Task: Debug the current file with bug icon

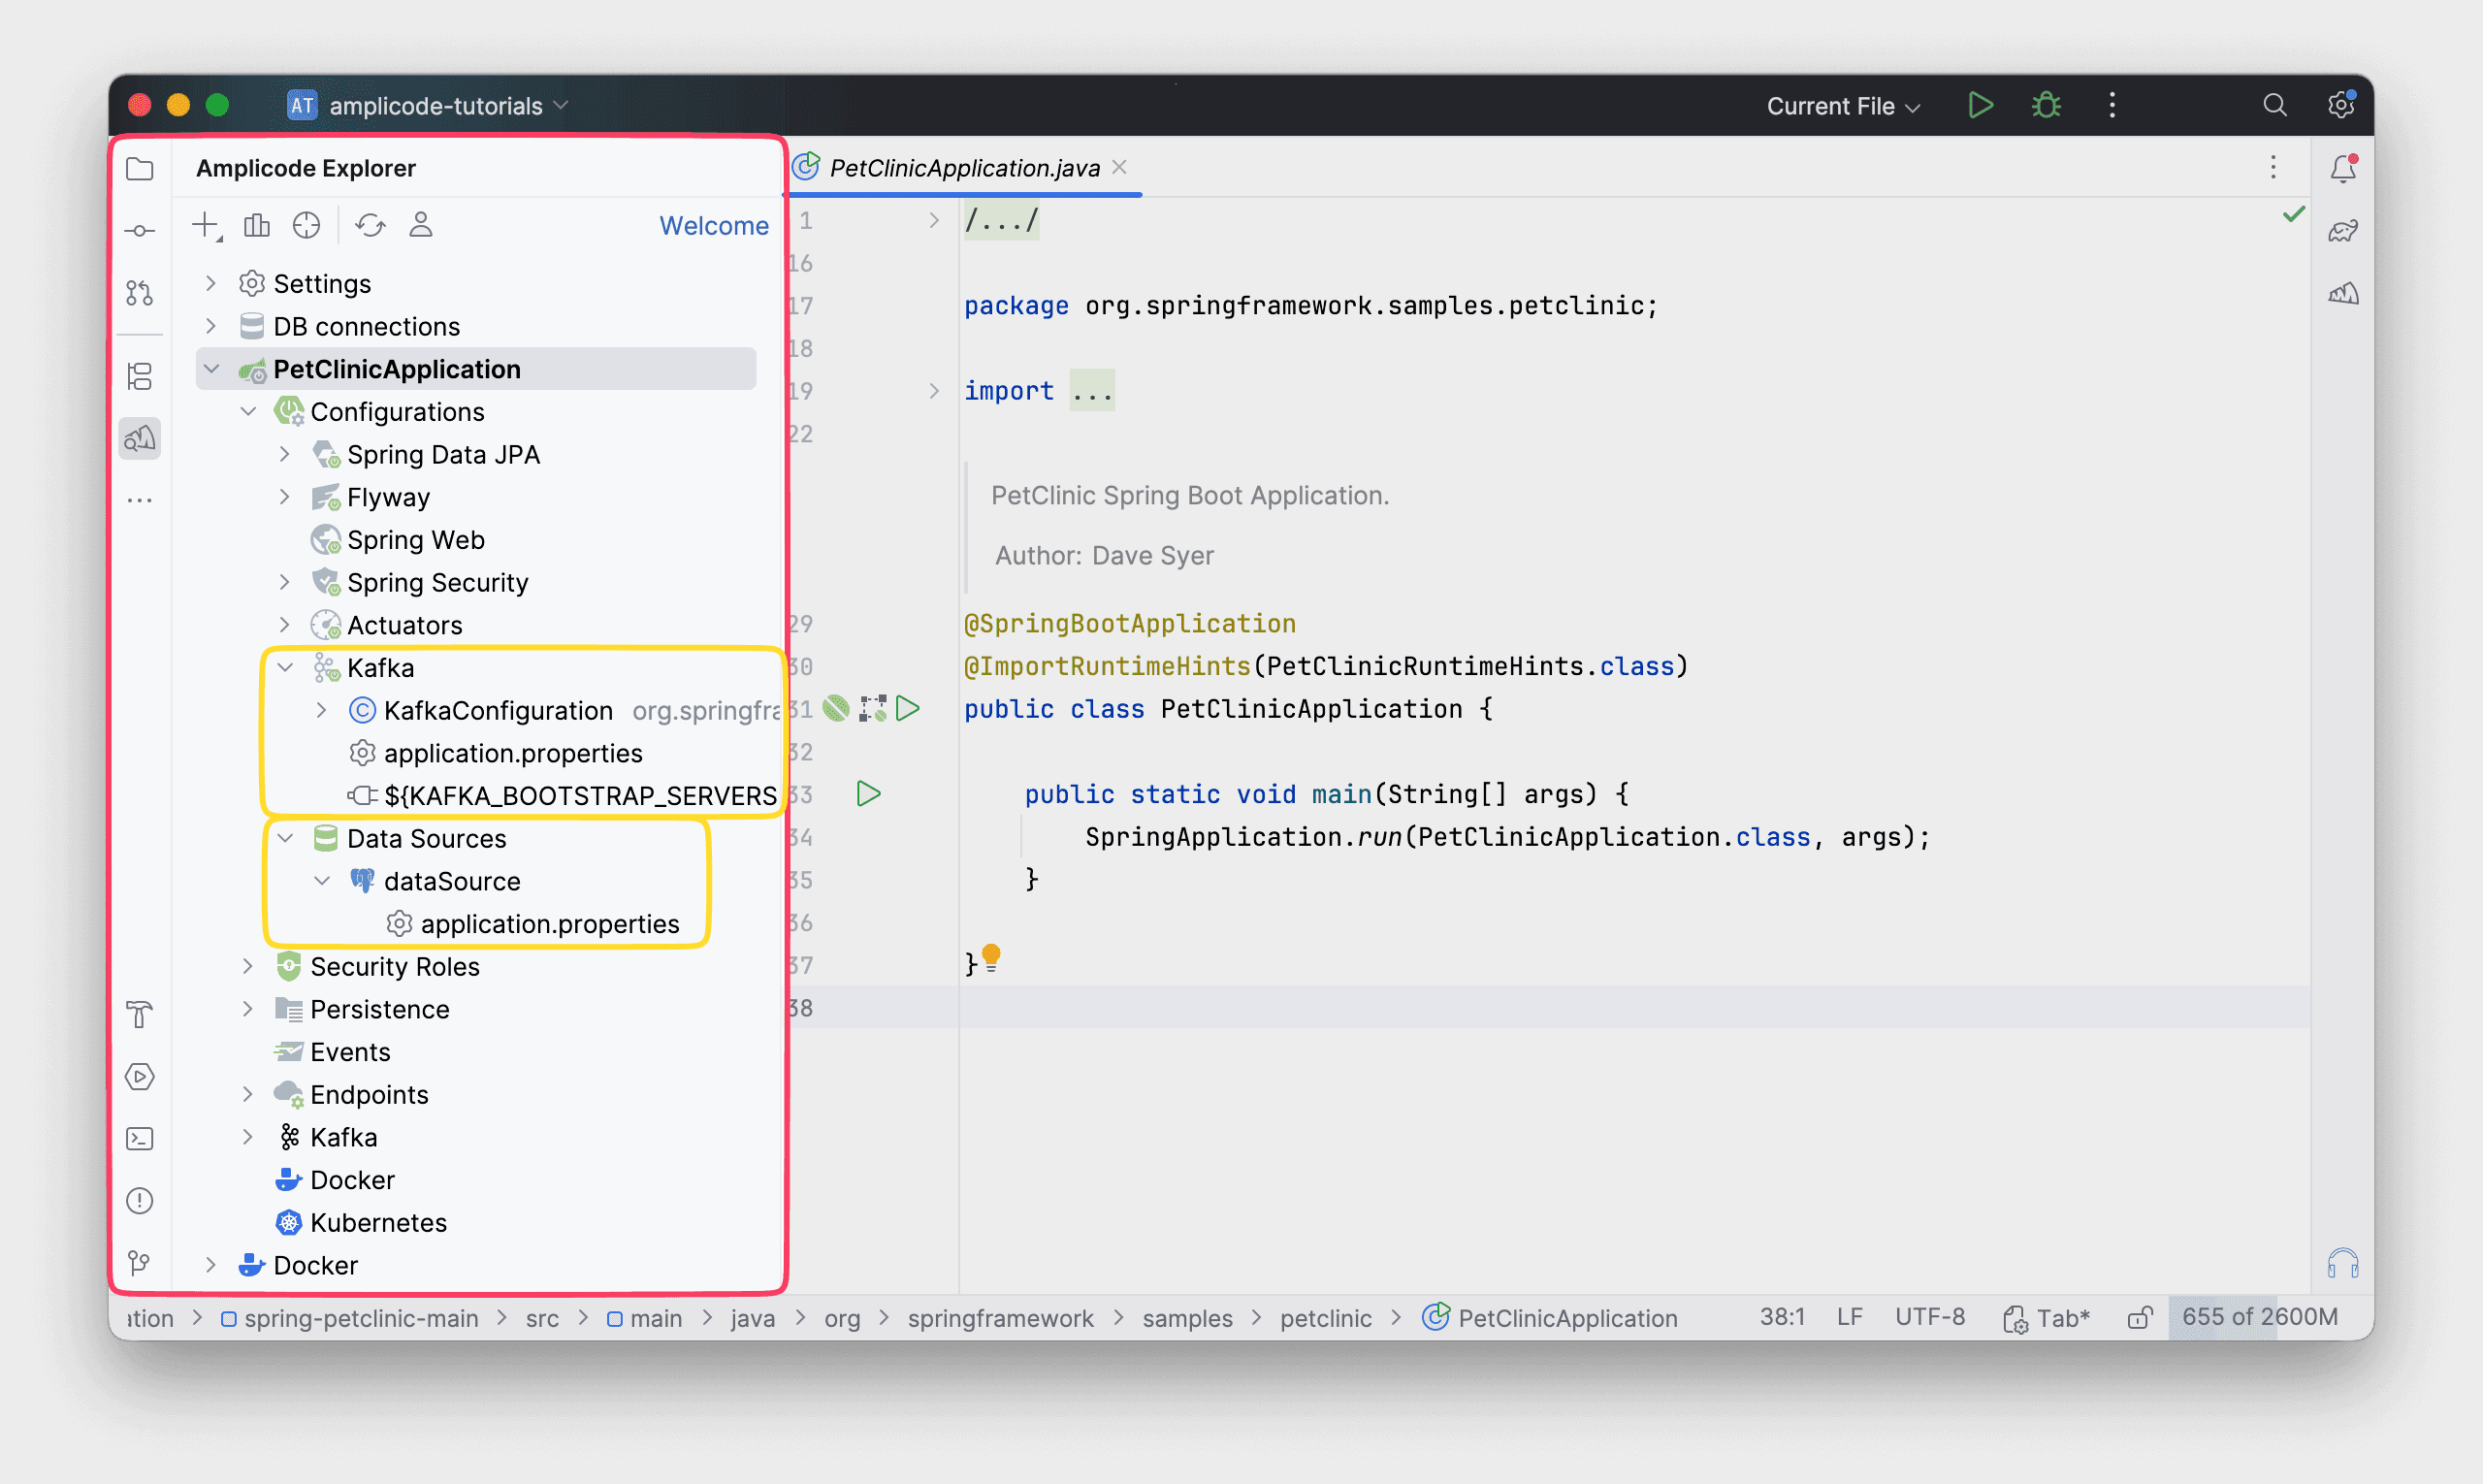Action: coord(2046,105)
